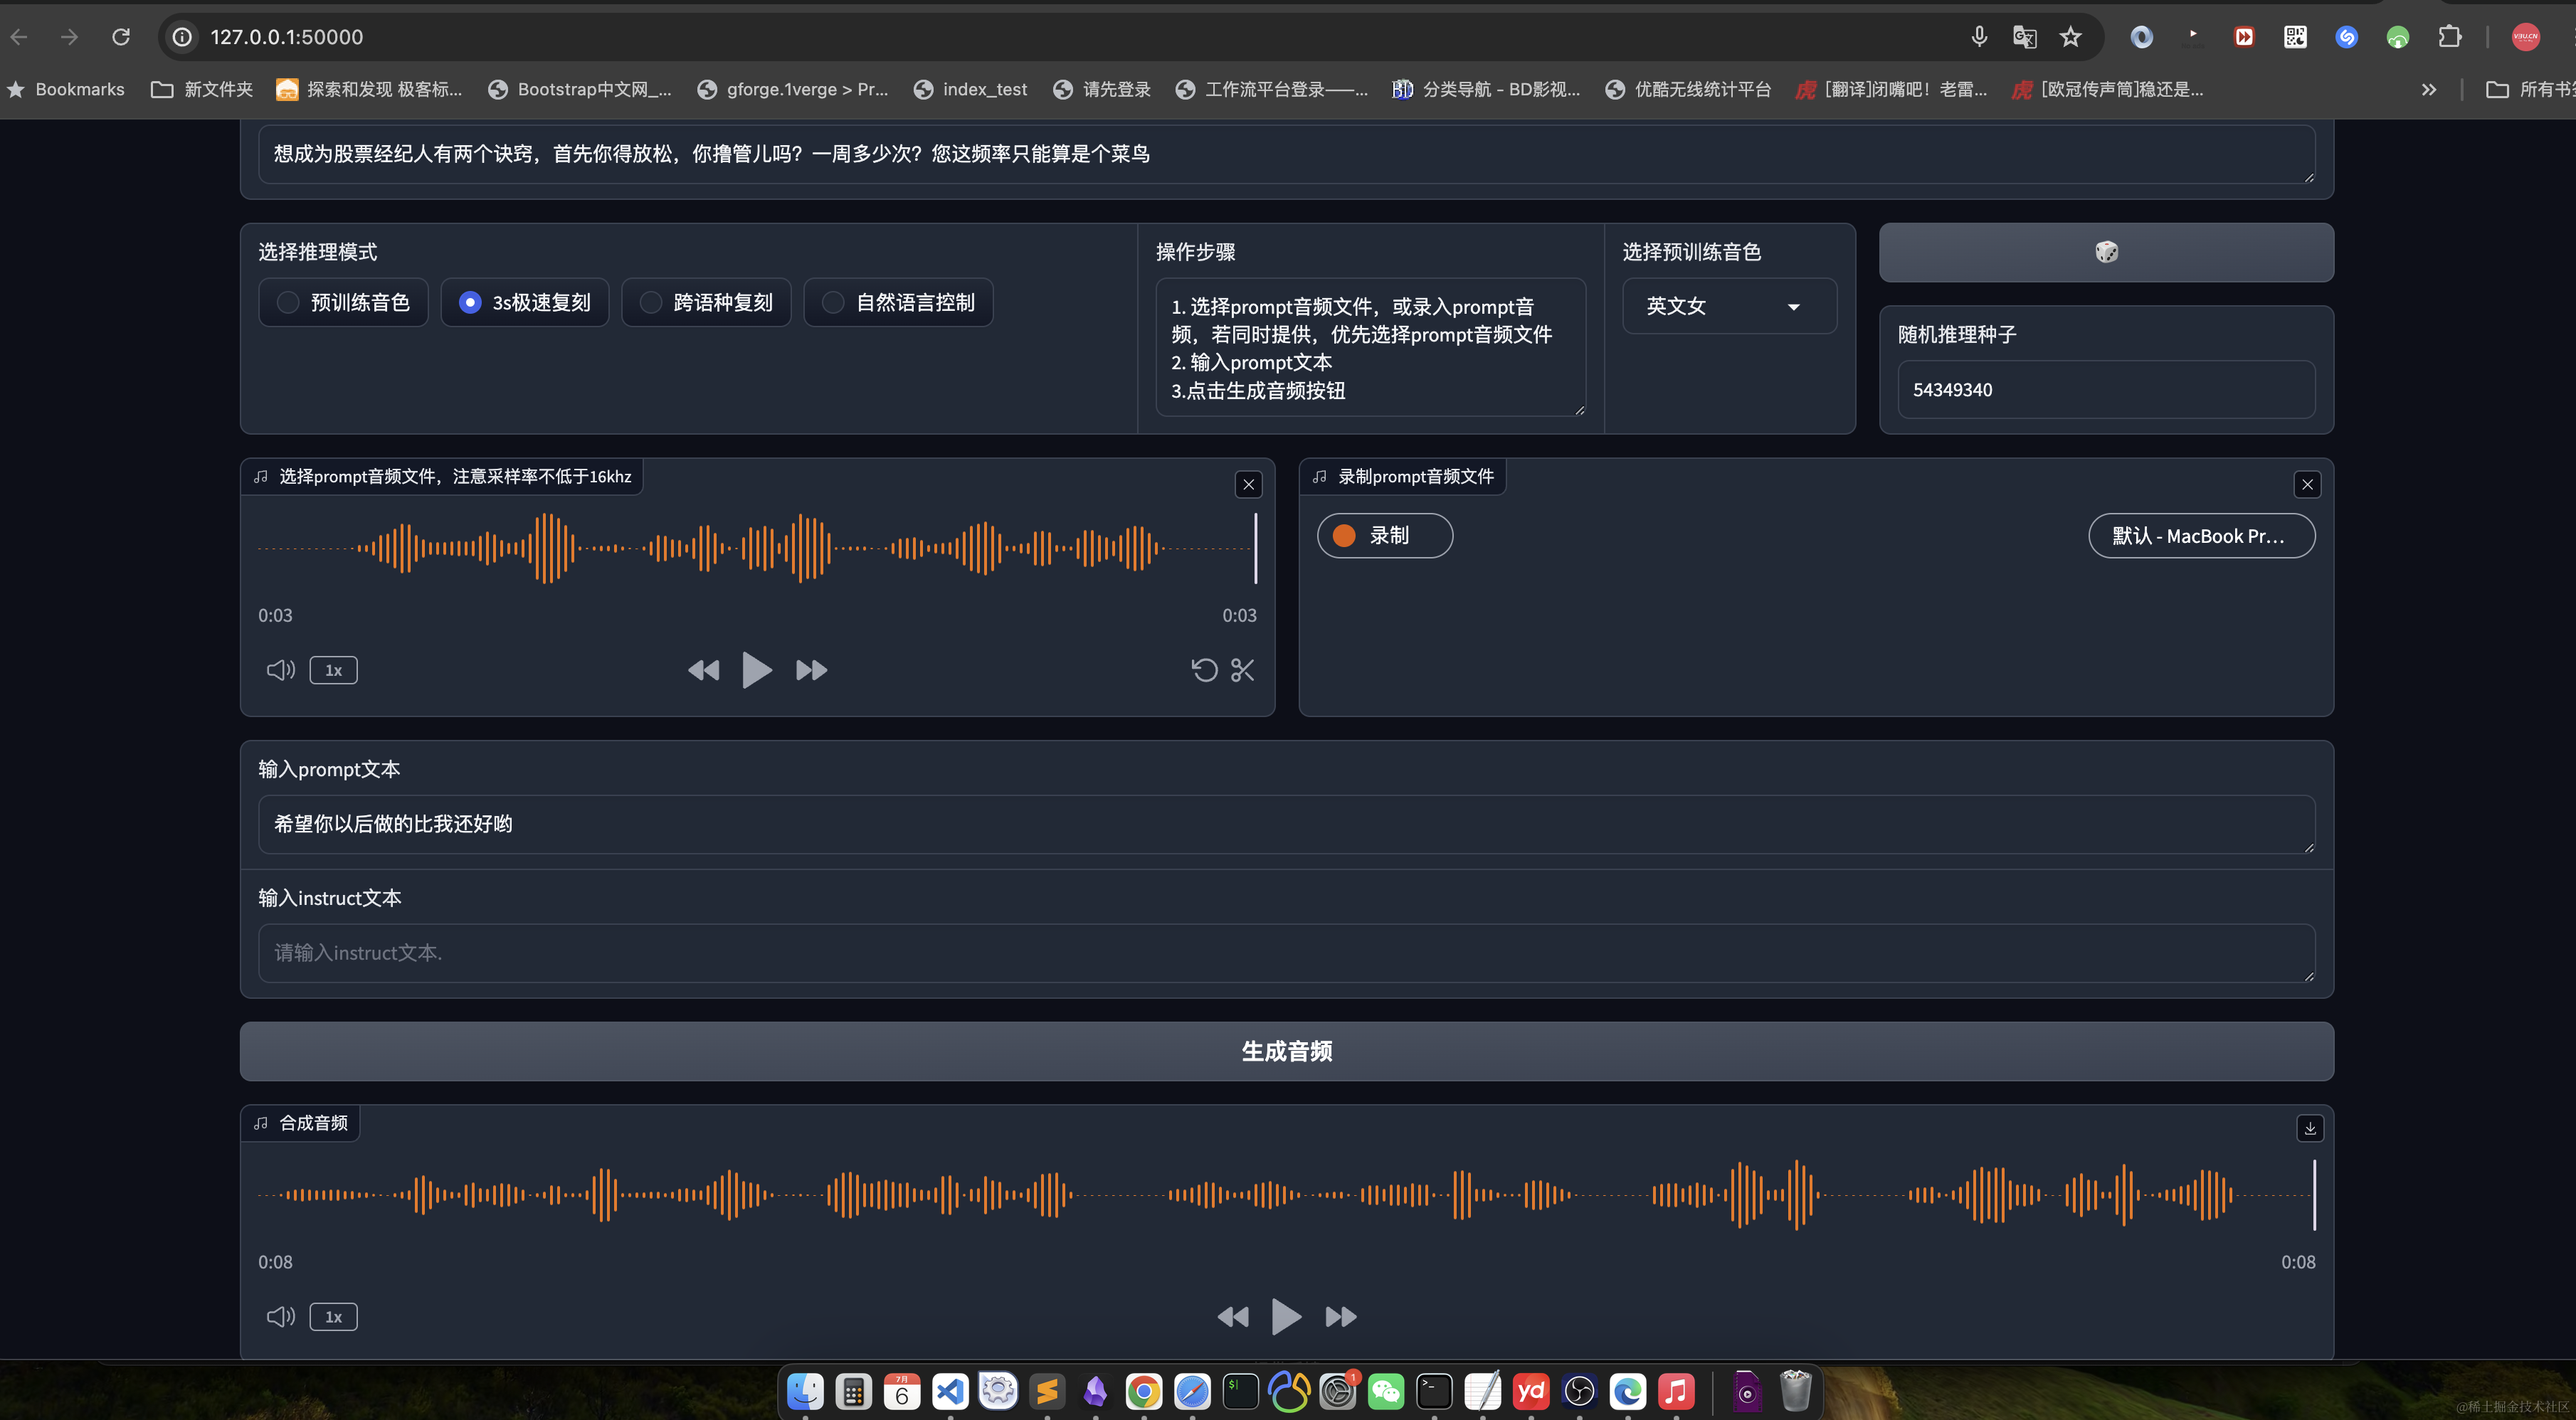
Task: Launch Visual Studio Code from dock
Action: click(950, 1391)
